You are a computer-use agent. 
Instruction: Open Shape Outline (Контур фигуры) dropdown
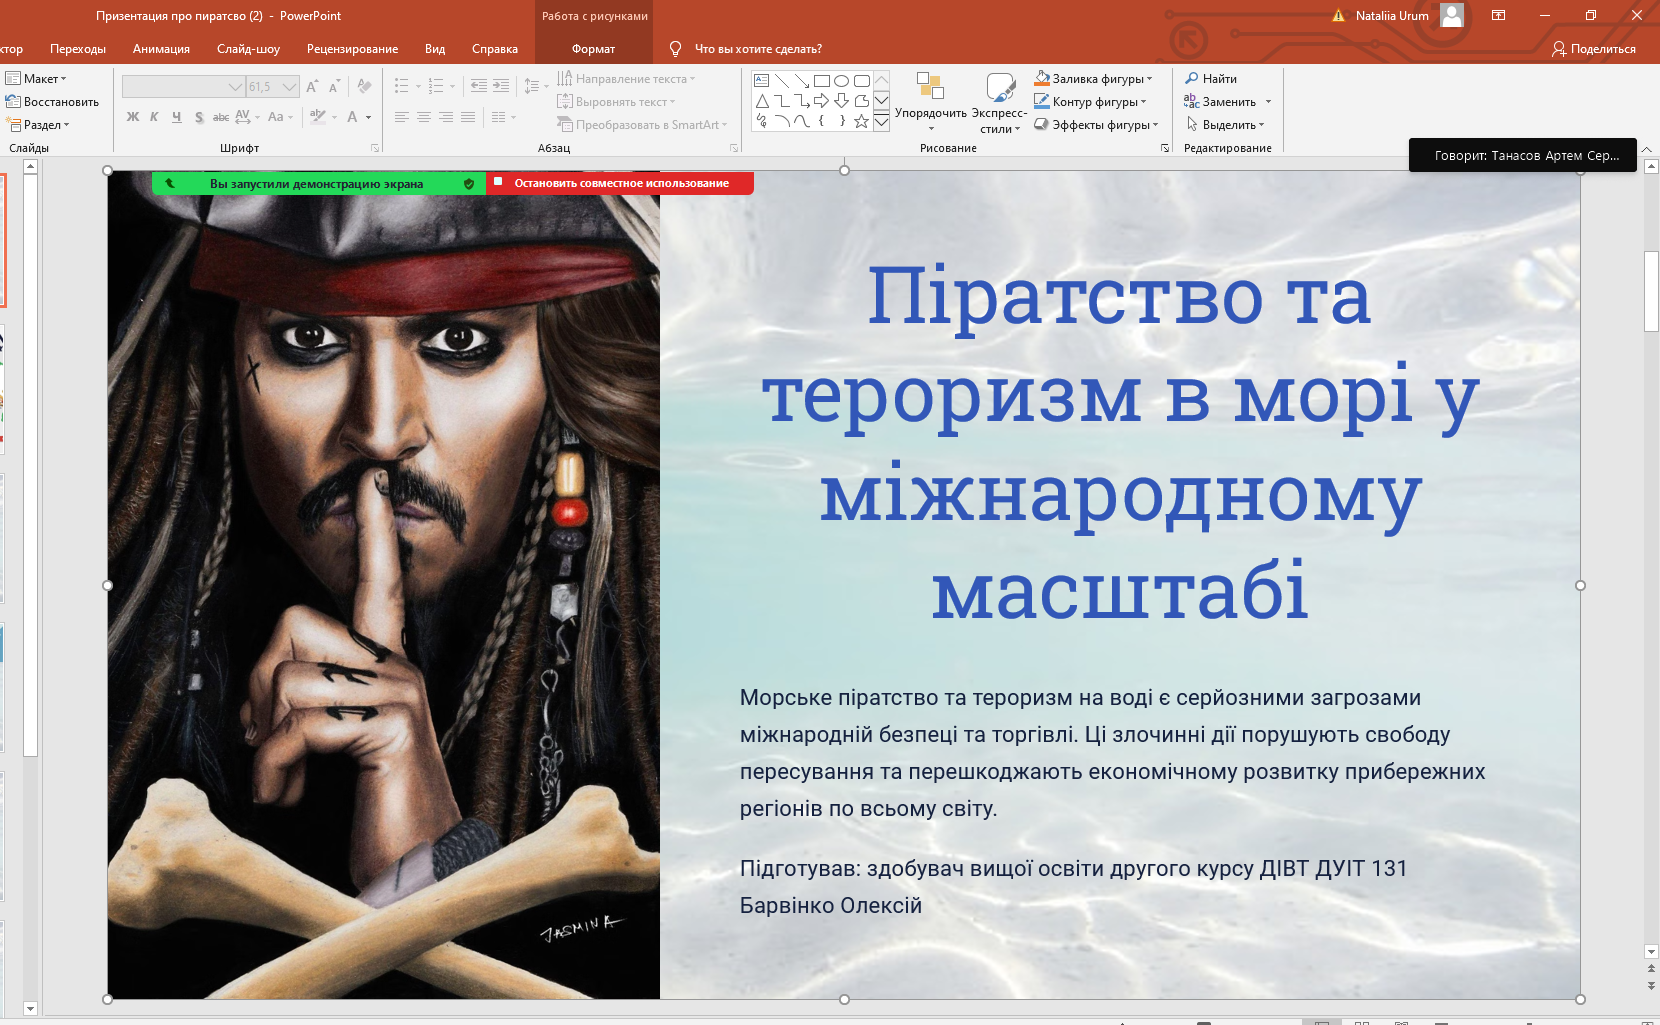pos(1090,102)
